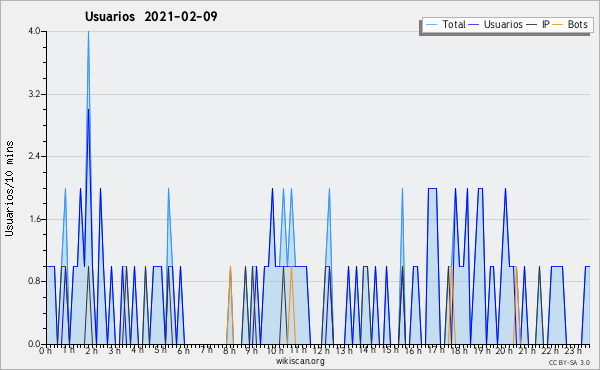Click the '3.2' y-axis value
This screenshot has width=600, height=370.
point(34,94)
